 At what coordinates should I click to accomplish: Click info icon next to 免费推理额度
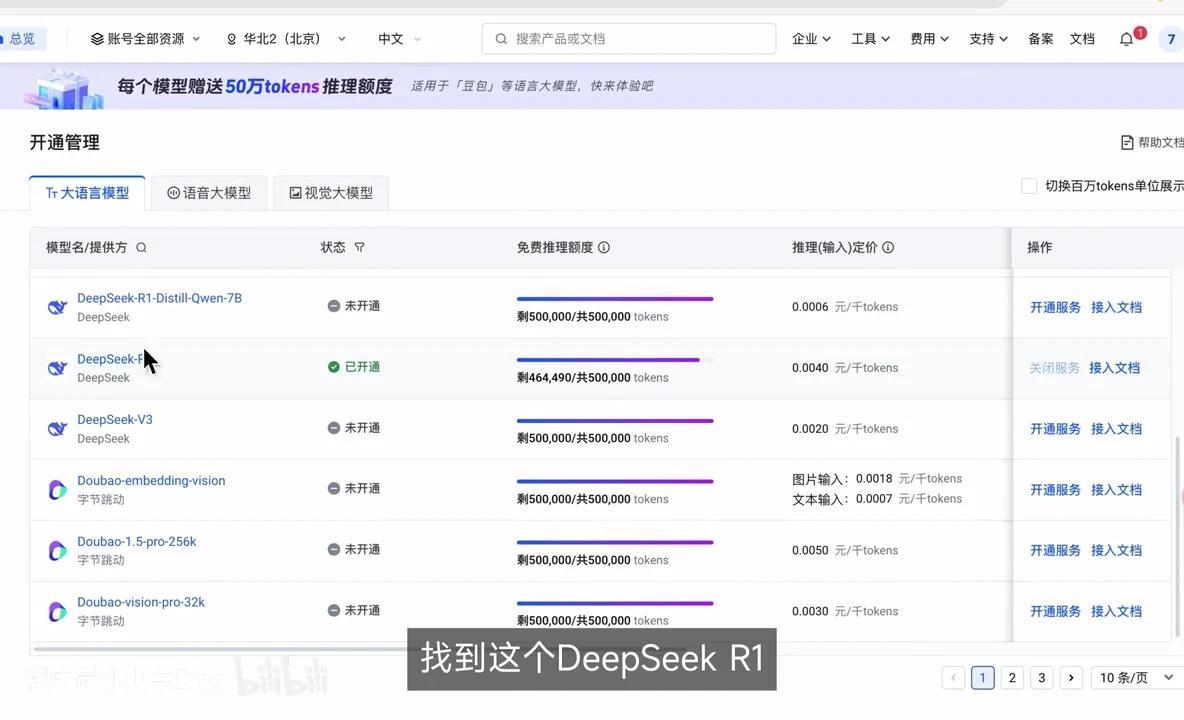pos(604,248)
